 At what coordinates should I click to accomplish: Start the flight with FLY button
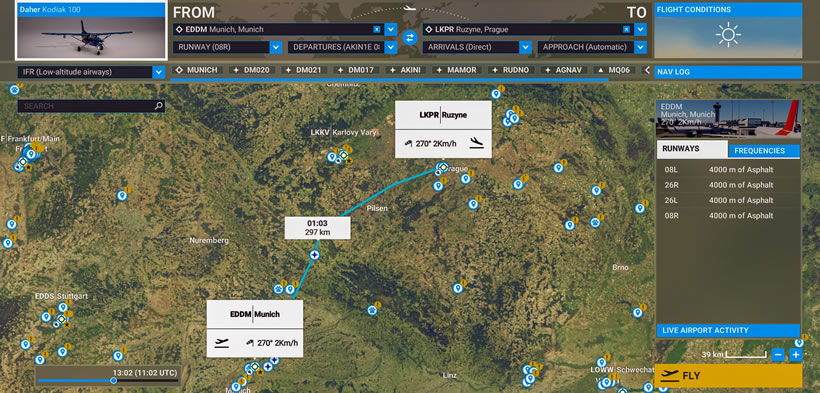(728, 376)
